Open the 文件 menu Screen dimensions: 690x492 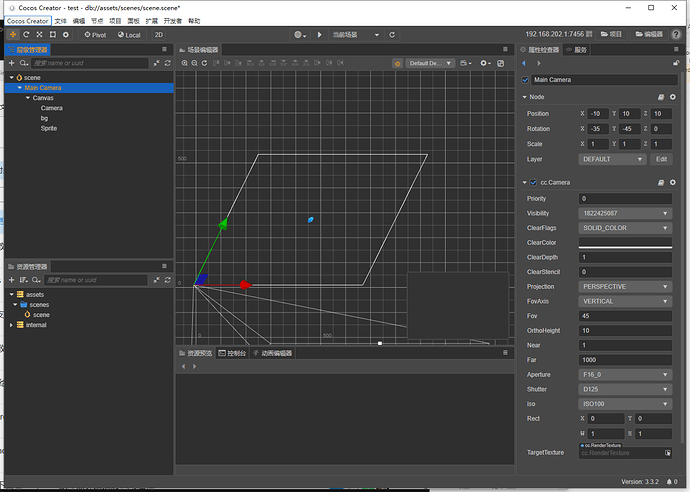(x=60, y=20)
